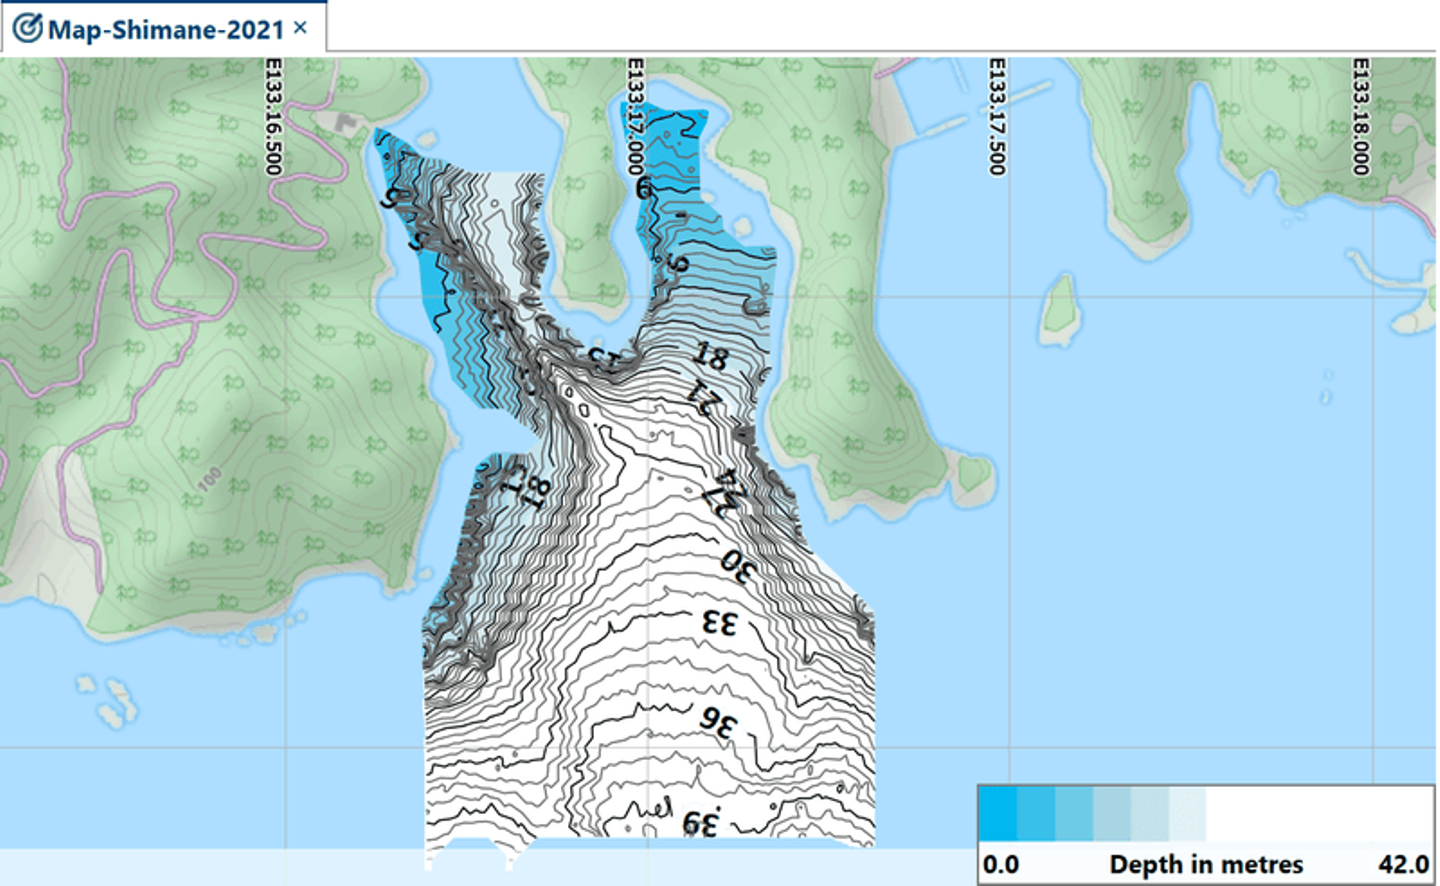This screenshot has width=1440, height=886.
Task: Click the E133.16.500 longitude label
Action: click(273, 117)
